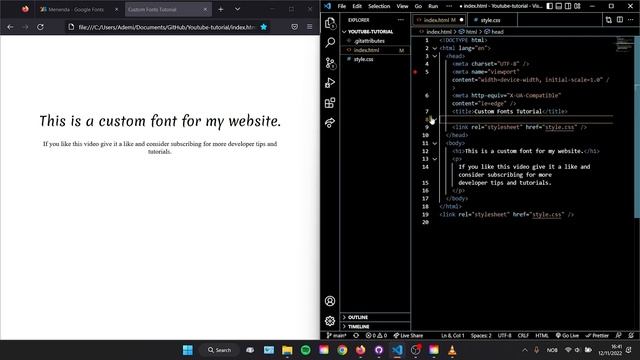Click the Pocket save icon in Firefox
The width and height of the screenshot is (640, 360).
click(295, 27)
